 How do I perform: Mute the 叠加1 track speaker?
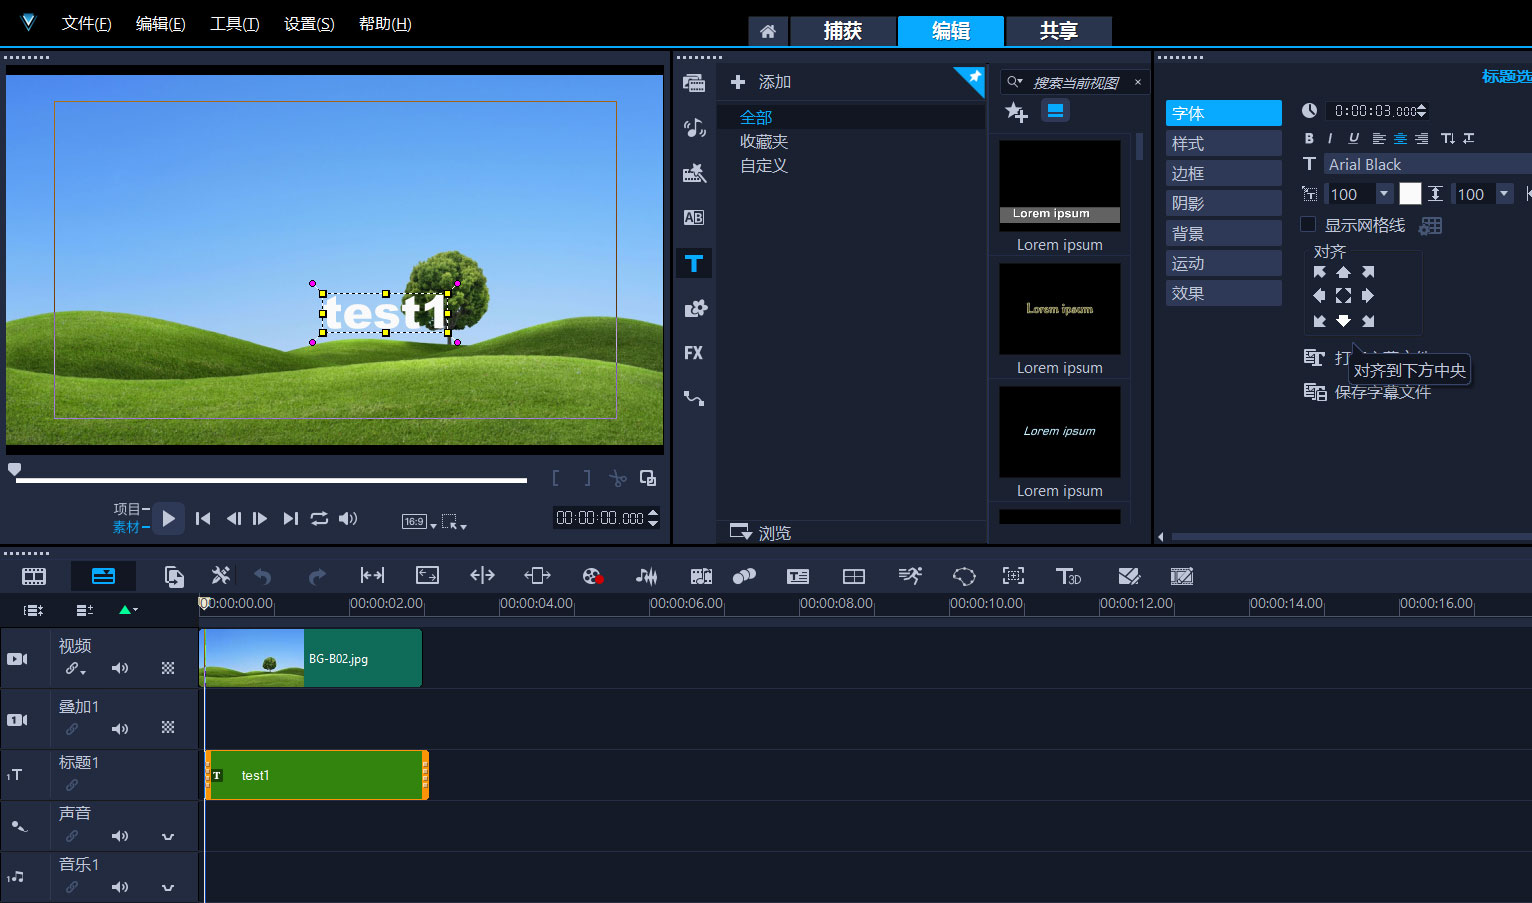click(x=120, y=729)
